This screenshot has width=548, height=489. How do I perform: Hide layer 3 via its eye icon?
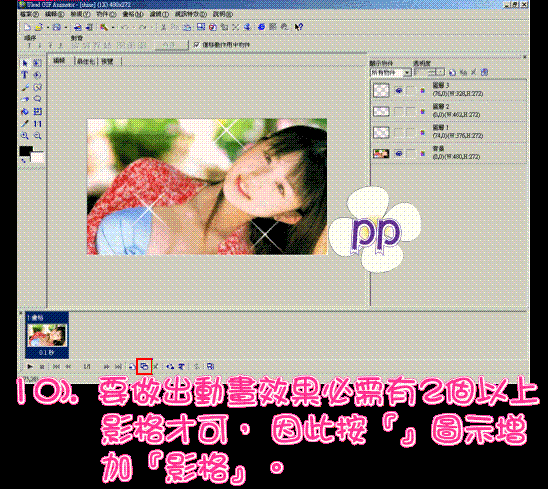pos(399,91)
